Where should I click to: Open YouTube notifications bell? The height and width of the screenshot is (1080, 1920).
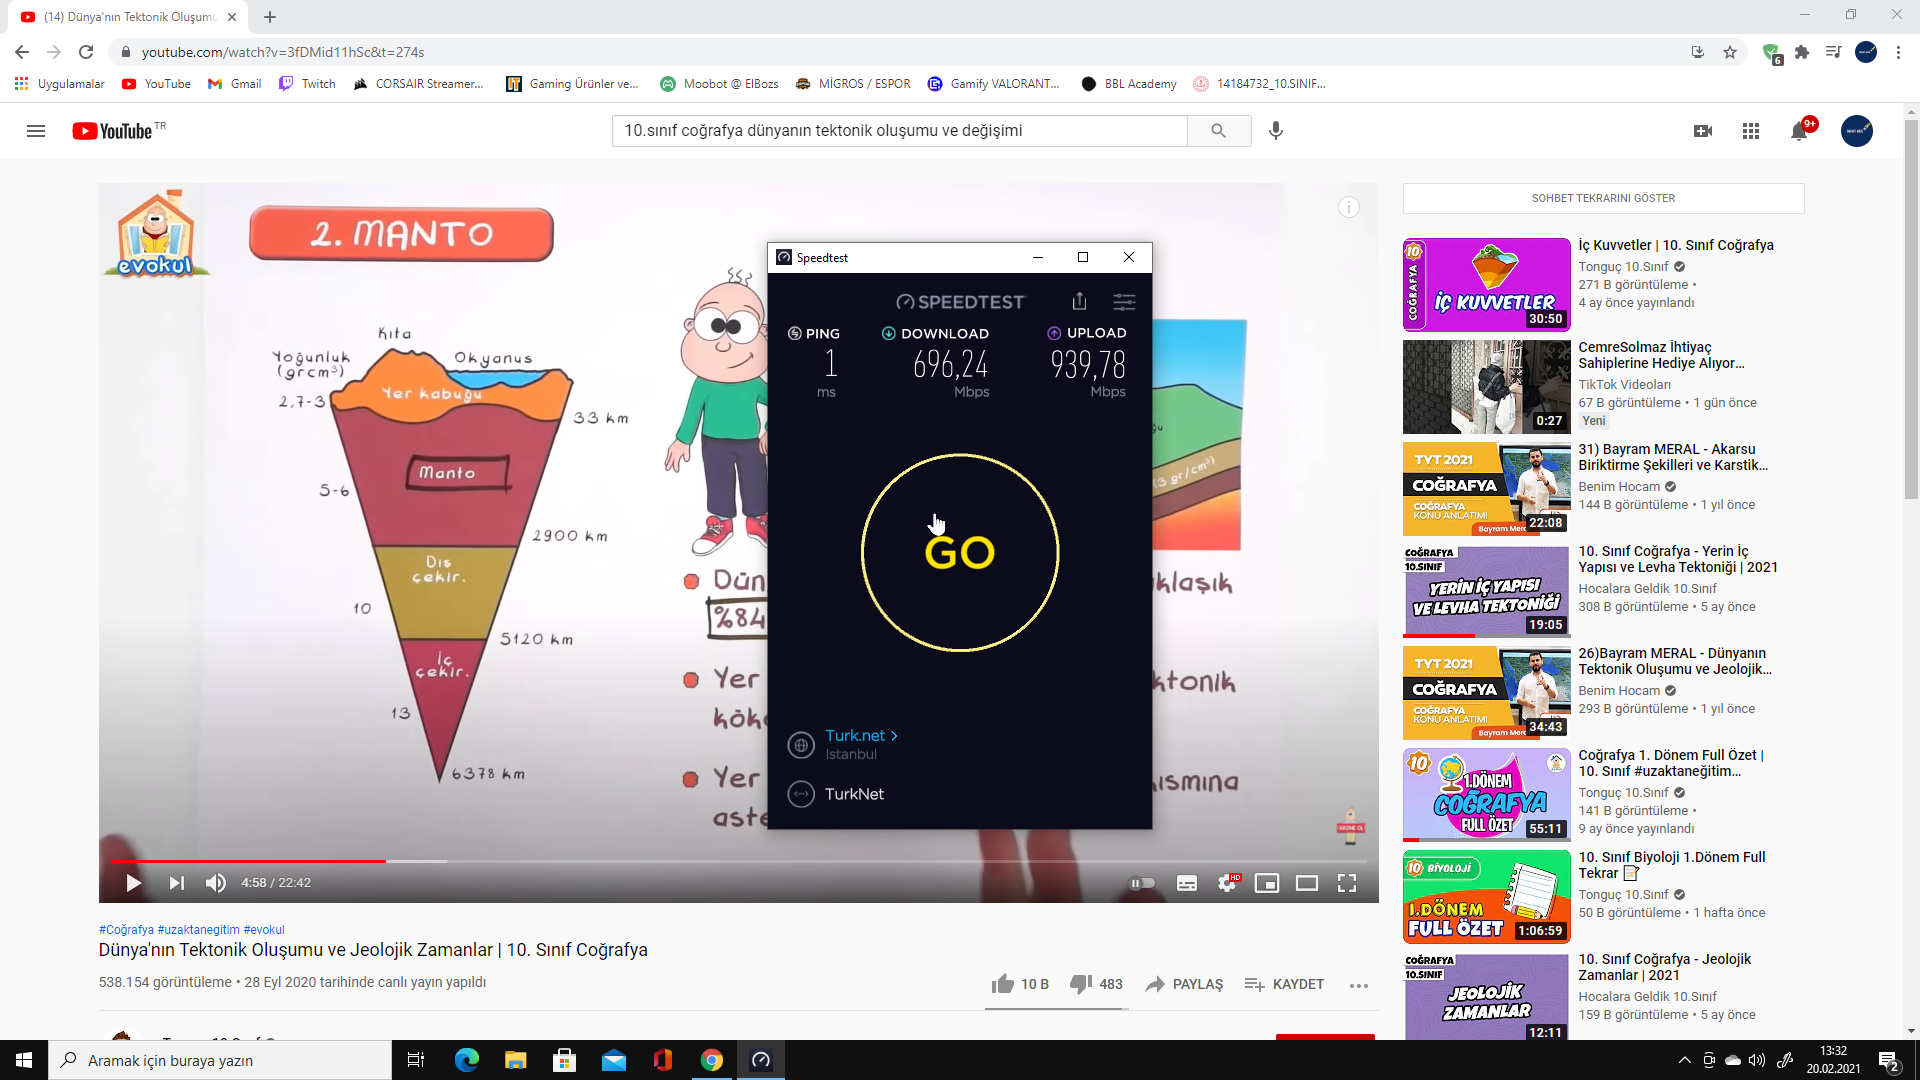point(1799,131)
